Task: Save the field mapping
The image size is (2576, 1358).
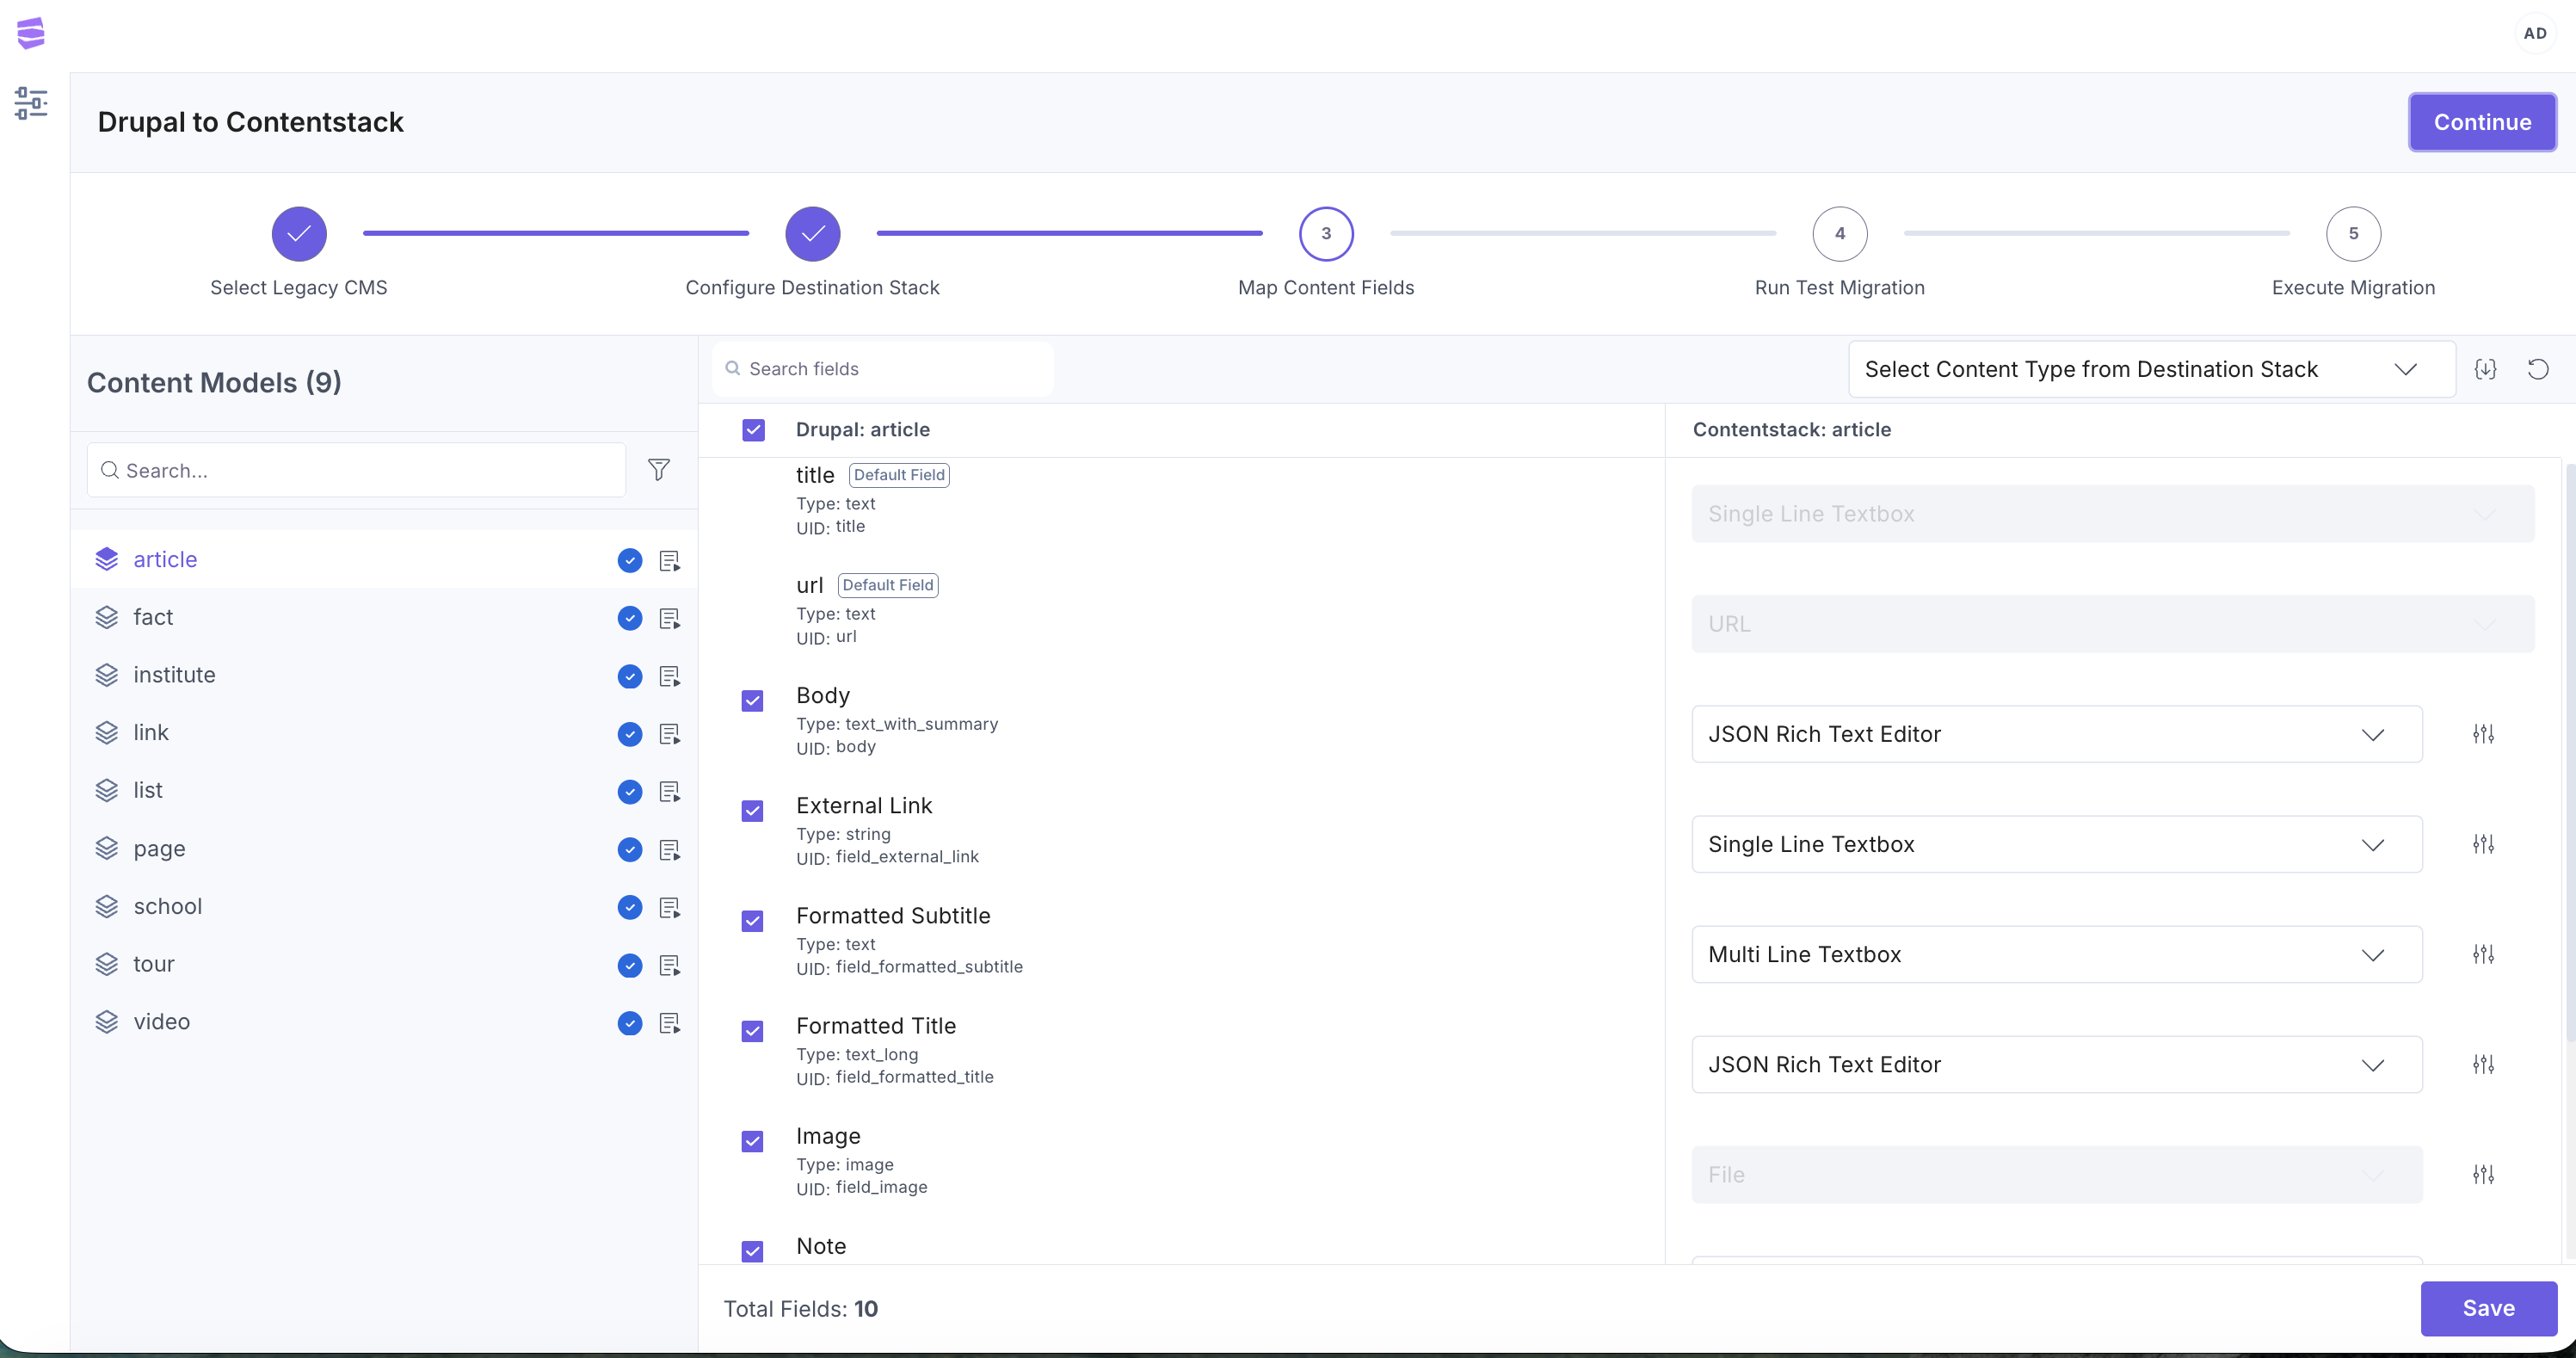Action: (2488, 1308)
